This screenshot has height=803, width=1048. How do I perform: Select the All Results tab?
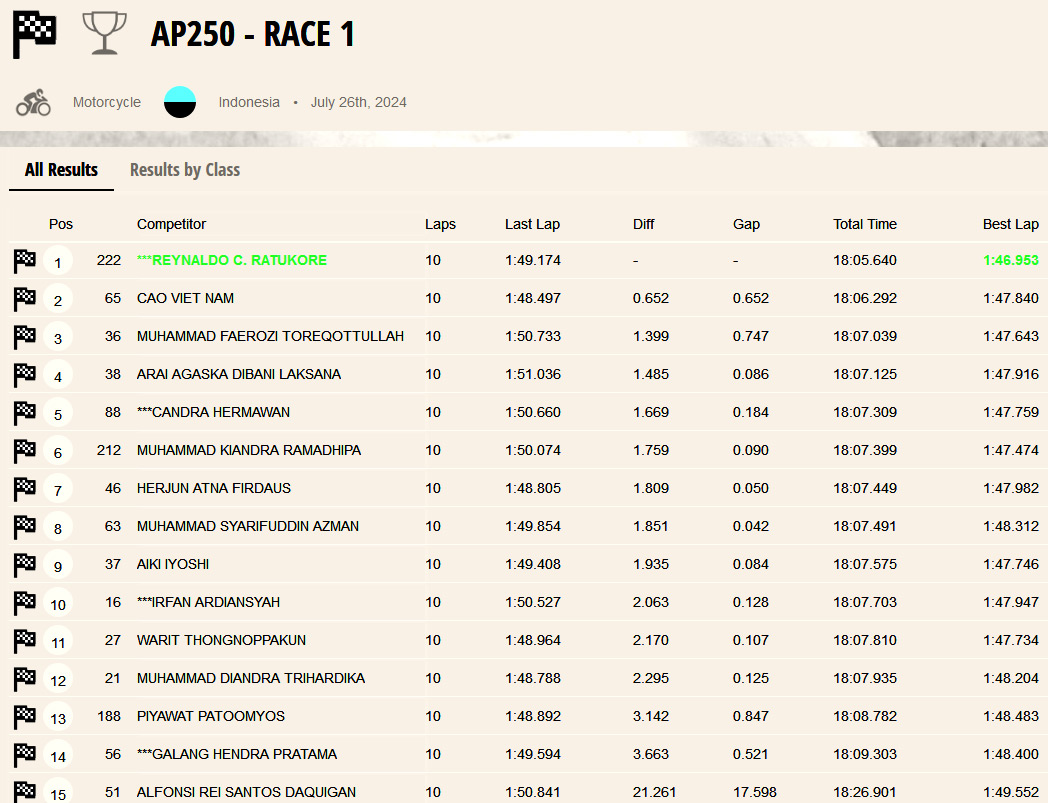(x=61, y=170)
